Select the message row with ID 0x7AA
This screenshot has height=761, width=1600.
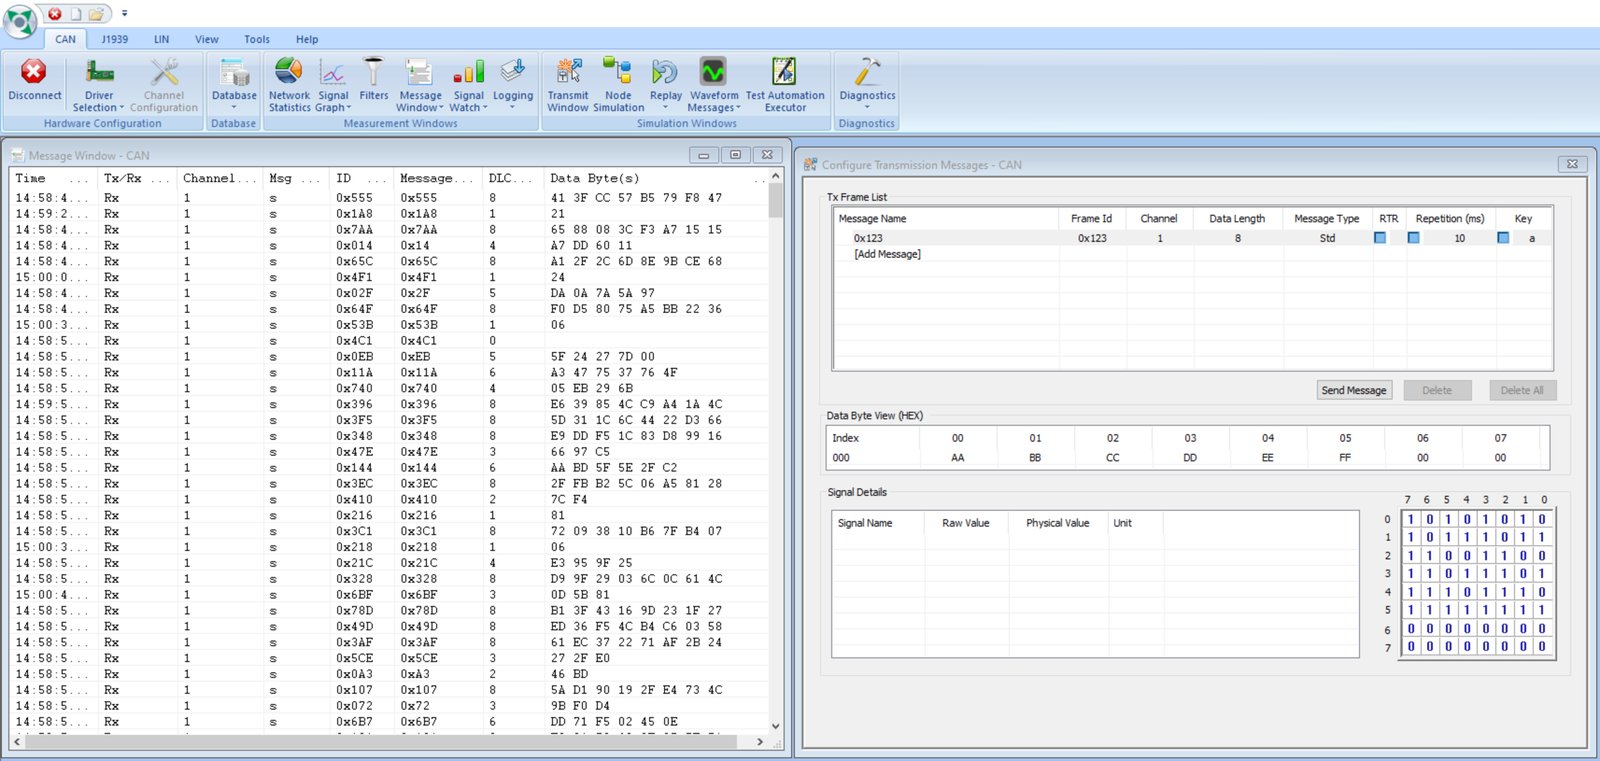pyautogui.click(x=390, y=230)
